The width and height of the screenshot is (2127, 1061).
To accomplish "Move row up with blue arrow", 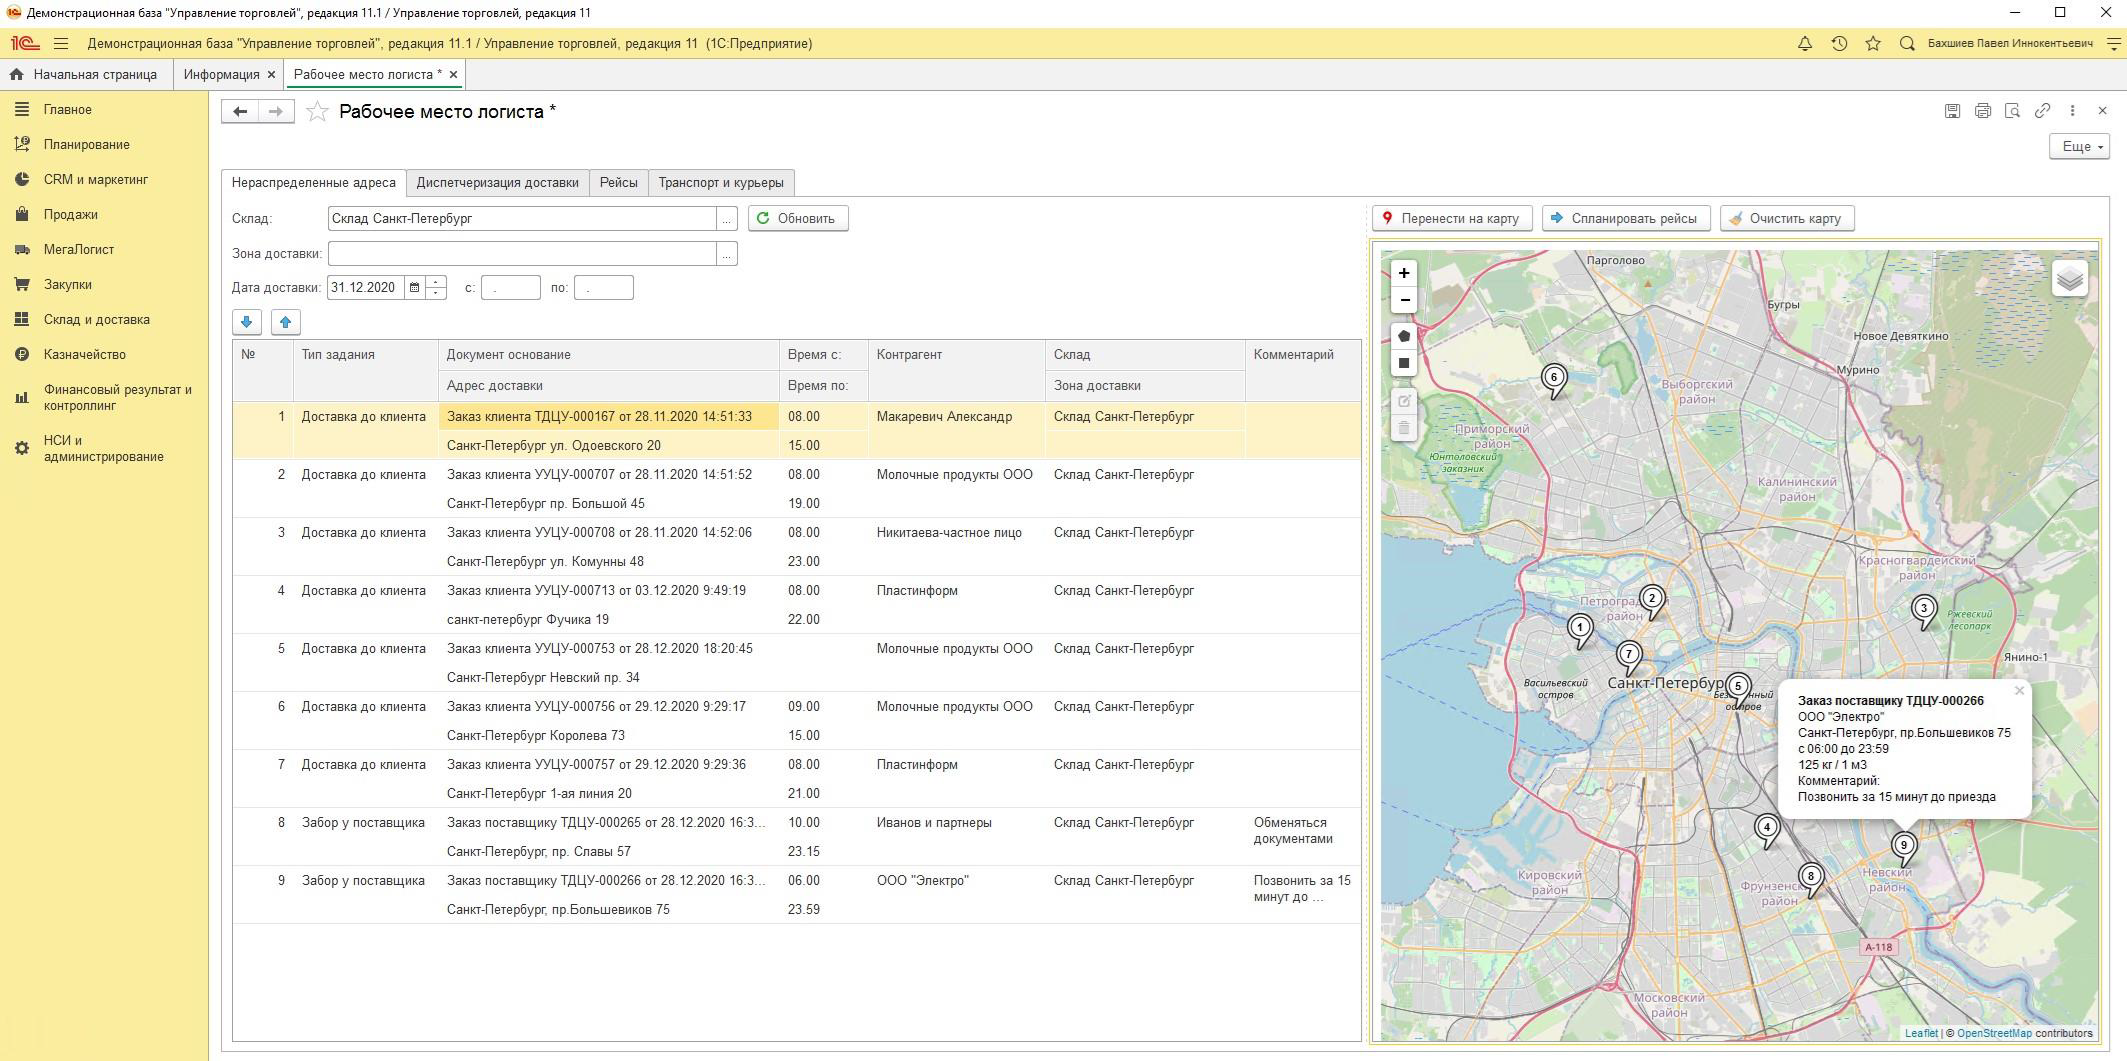I will click(x=285, y=322).
